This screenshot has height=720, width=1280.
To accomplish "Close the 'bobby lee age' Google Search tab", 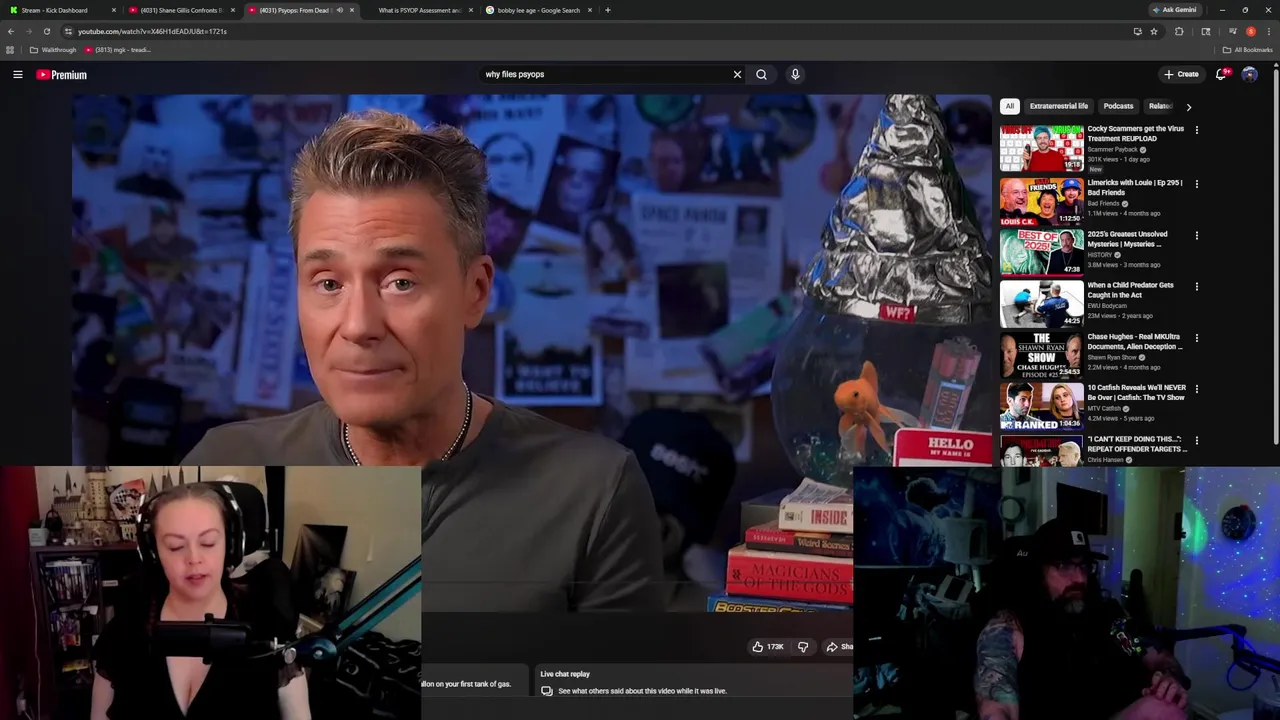I will [x=590, y=10].
